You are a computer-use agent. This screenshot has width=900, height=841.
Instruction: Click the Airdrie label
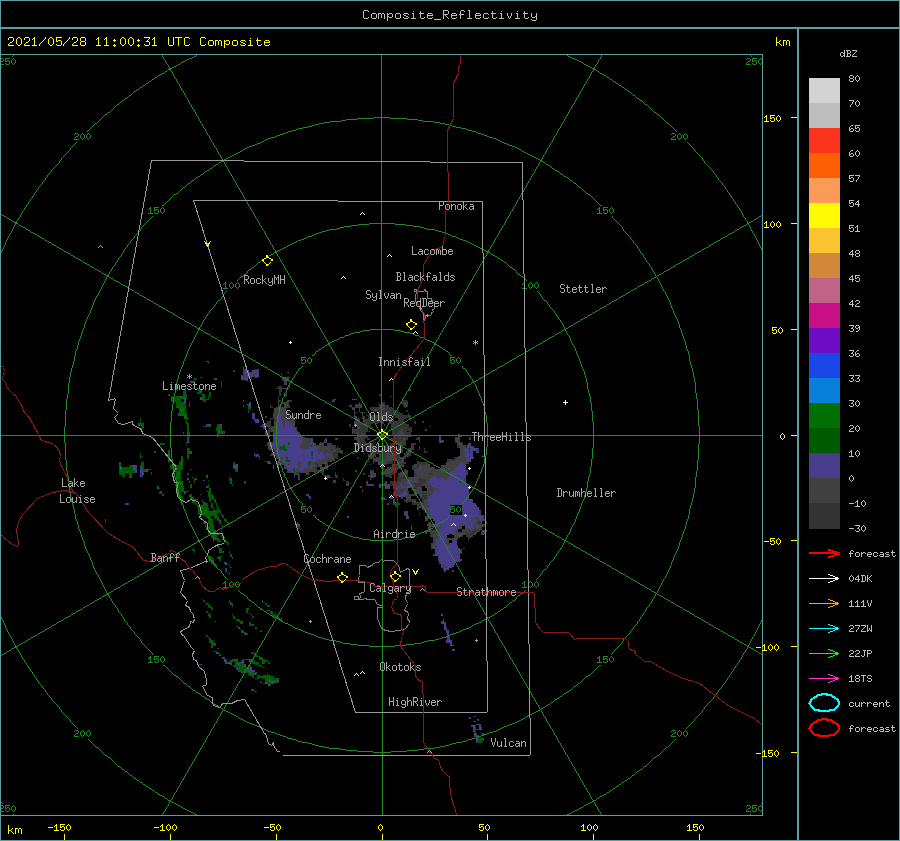coord(394,534)
